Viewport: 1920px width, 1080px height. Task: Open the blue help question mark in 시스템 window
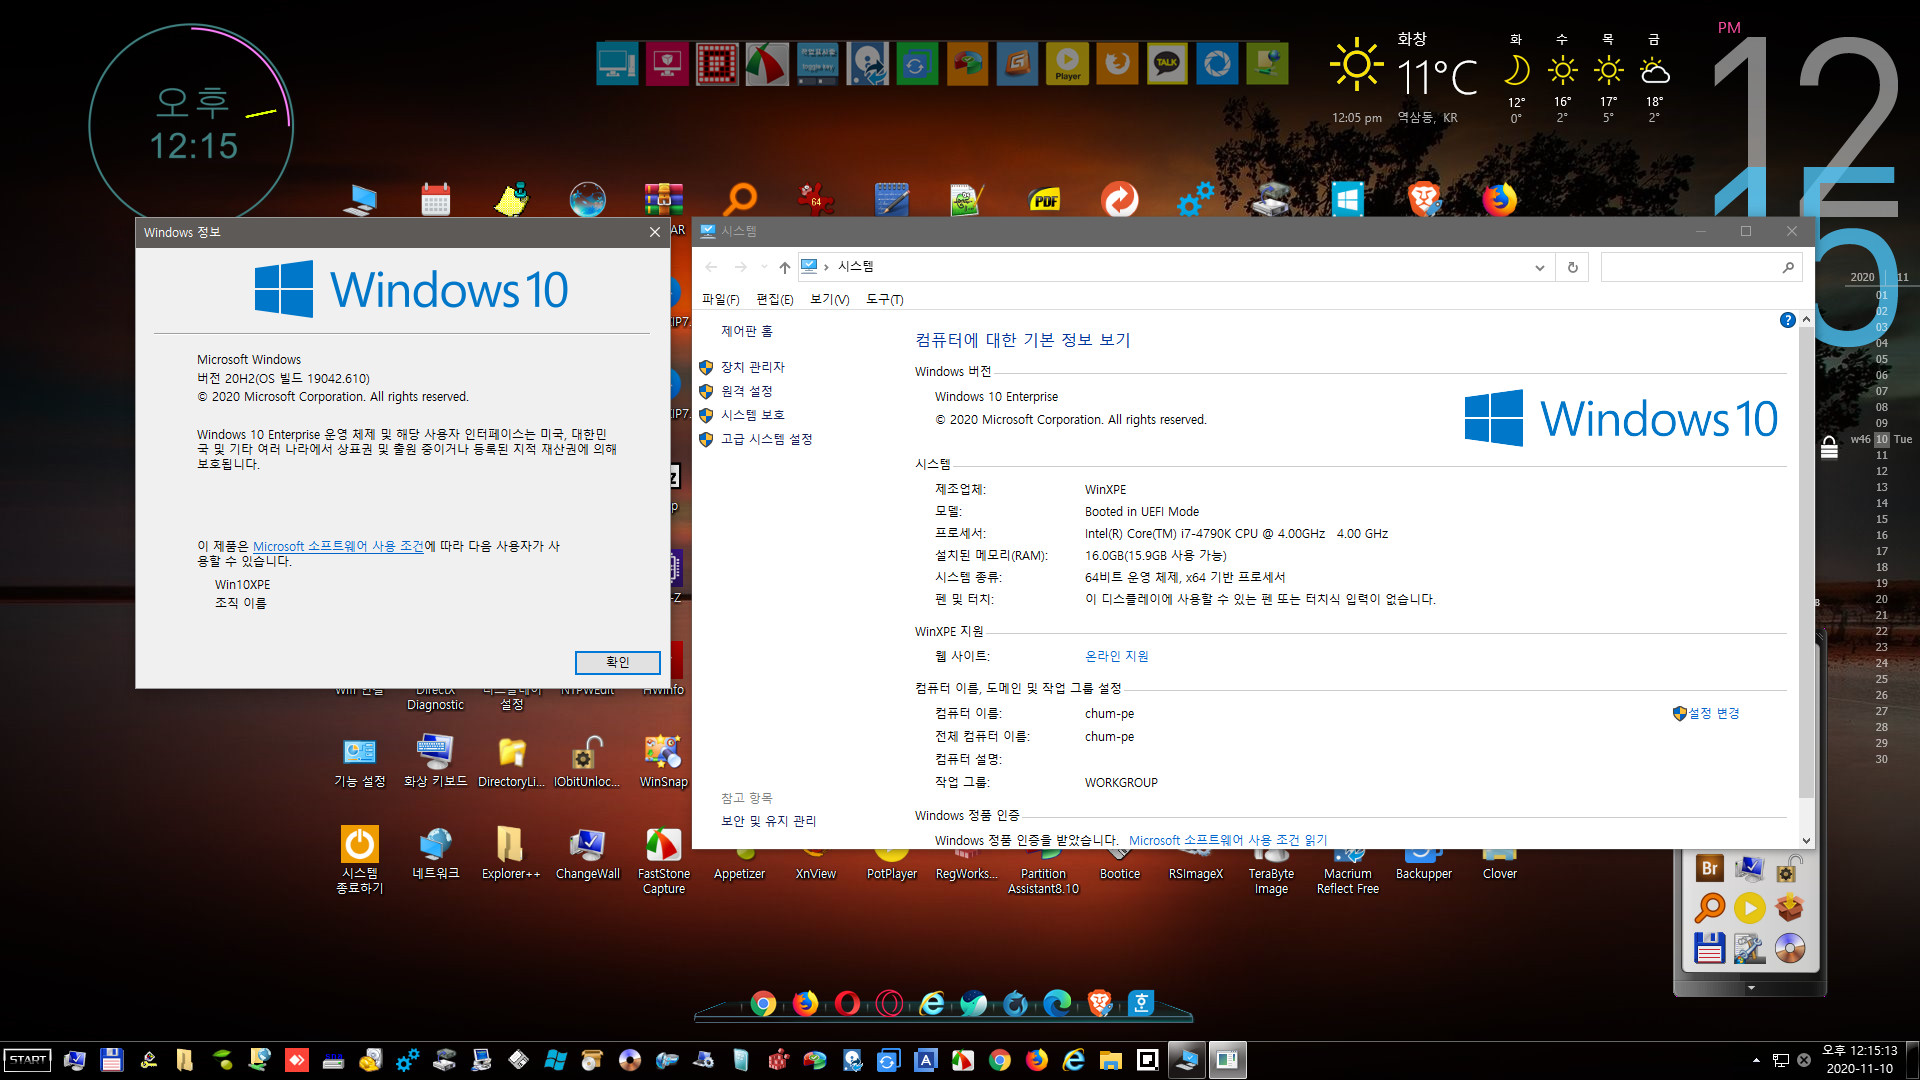click(1787, 320)
